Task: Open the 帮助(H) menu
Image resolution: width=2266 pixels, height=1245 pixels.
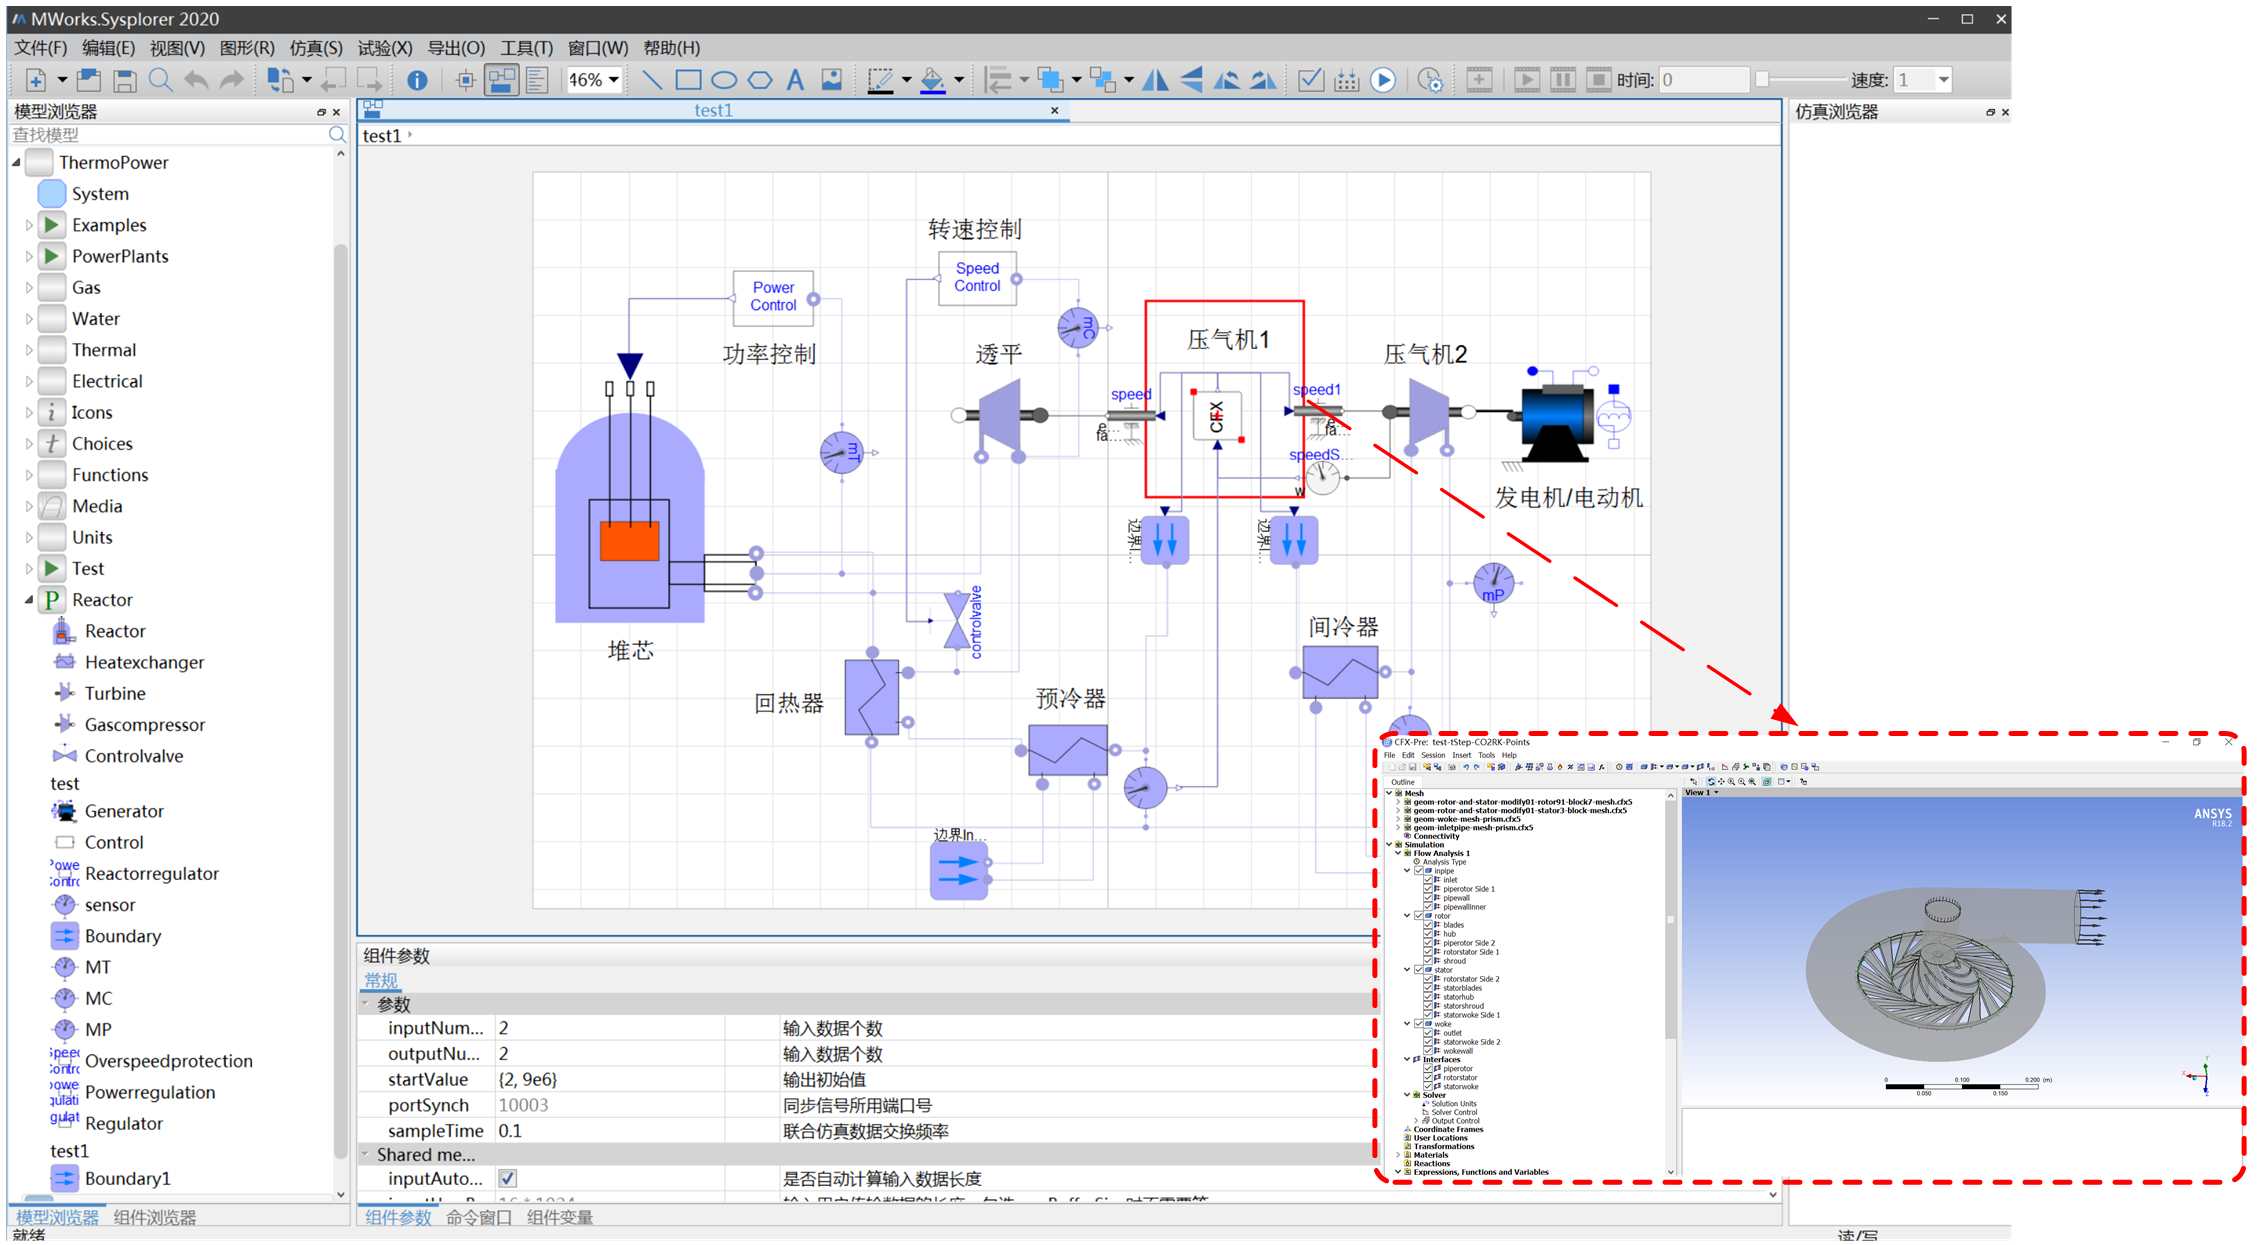Action: [x=672, y=48]
